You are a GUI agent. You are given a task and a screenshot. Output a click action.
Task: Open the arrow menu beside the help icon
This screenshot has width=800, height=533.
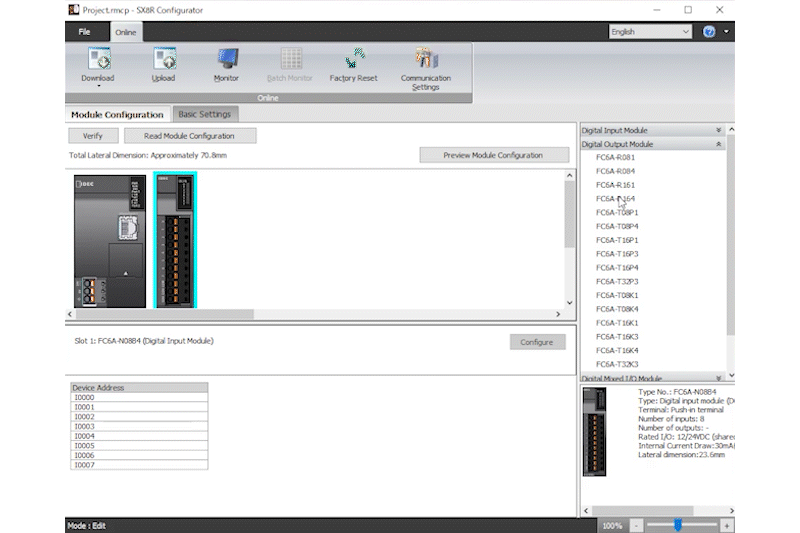726,32
